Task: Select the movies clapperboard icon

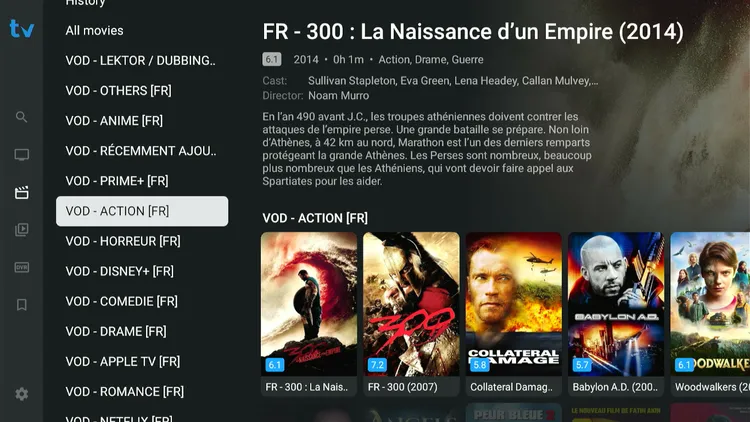Action: point(22,192)
